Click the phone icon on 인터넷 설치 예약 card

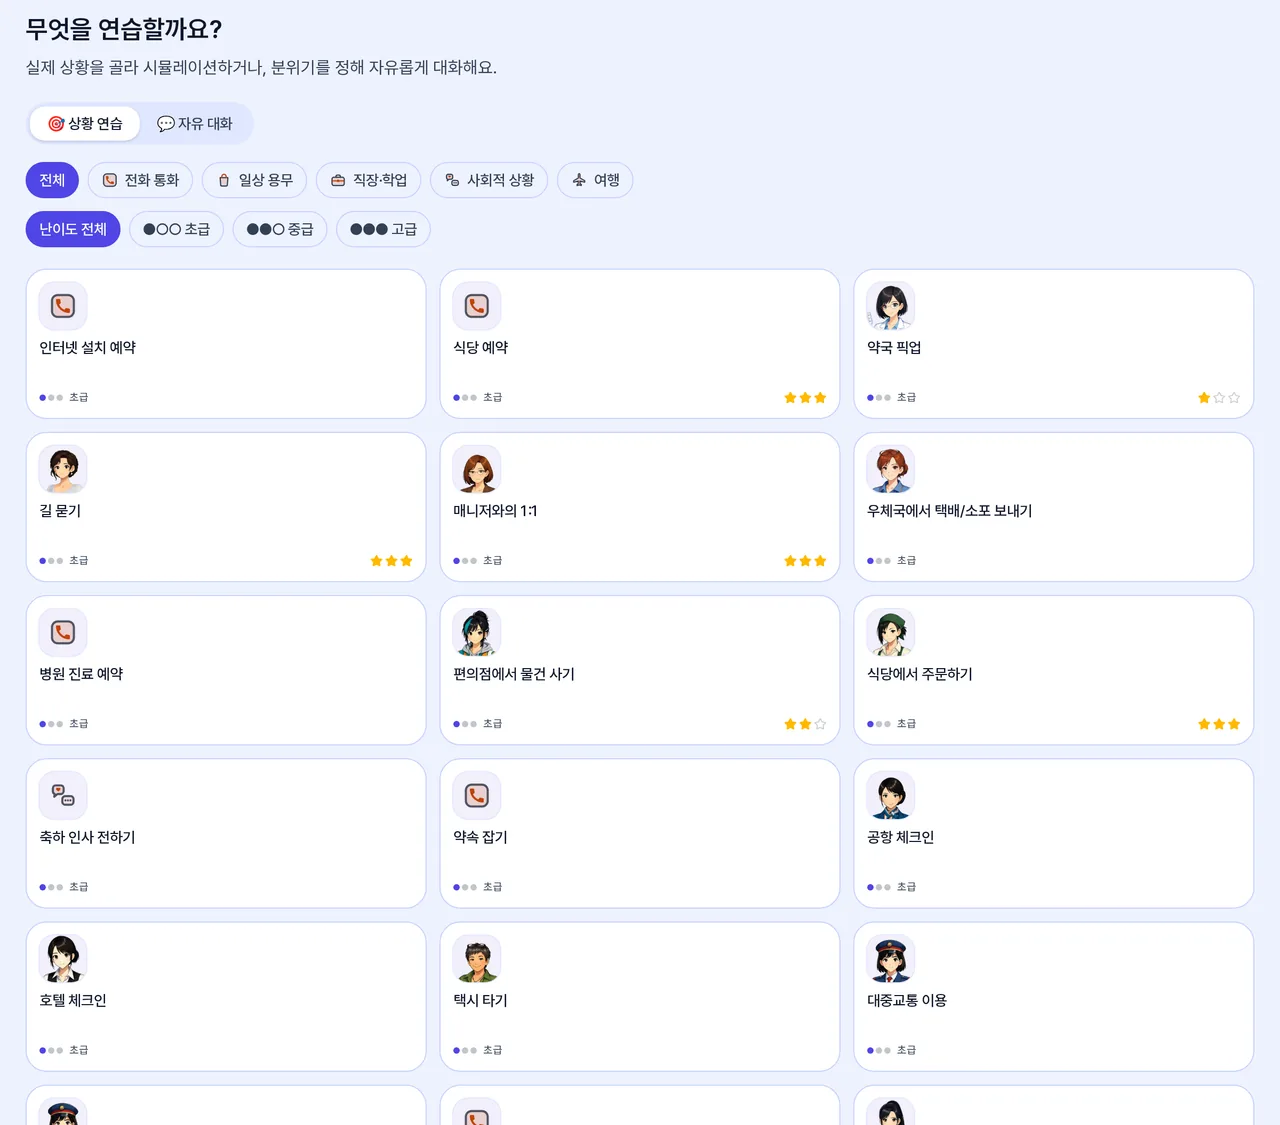click(63, 306)
